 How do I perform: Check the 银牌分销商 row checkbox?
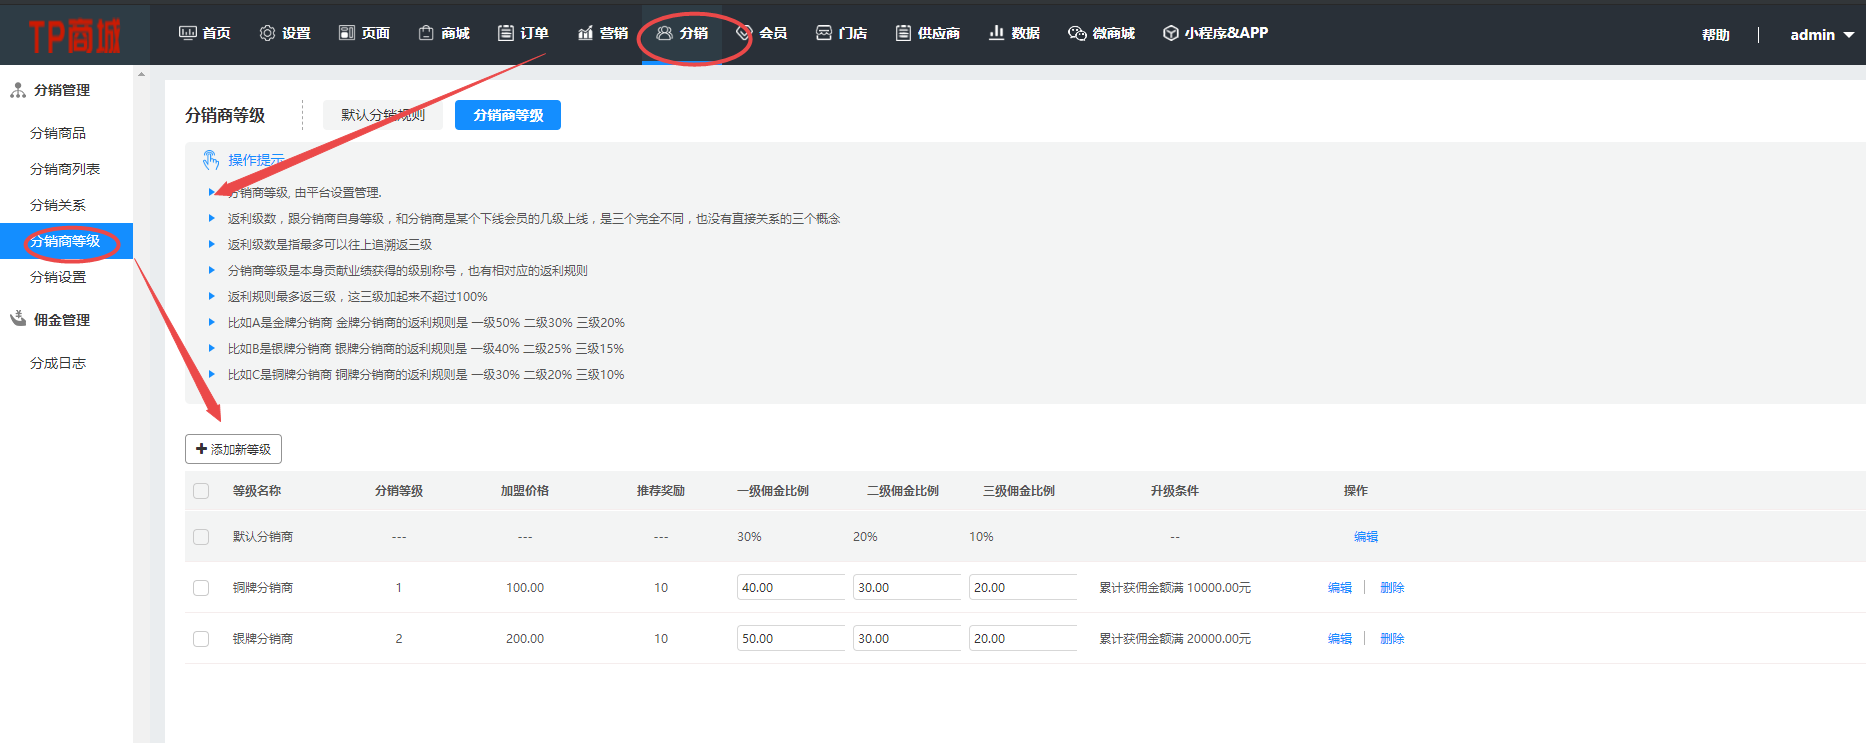point(201,639)
